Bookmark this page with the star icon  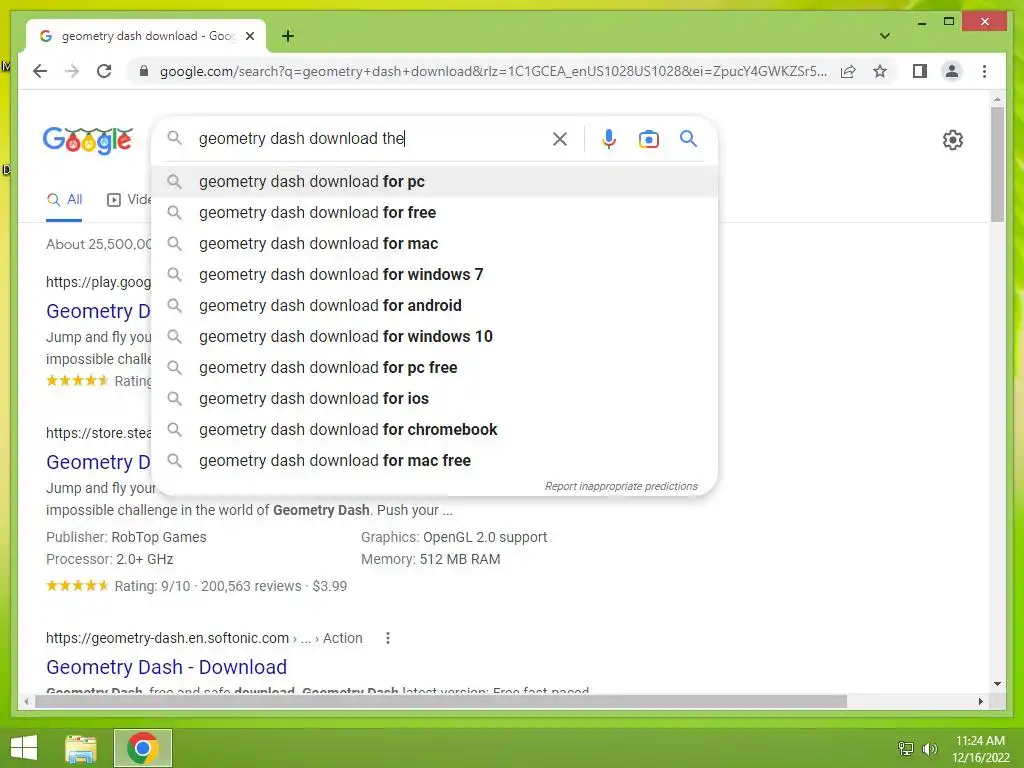(880, 71)
